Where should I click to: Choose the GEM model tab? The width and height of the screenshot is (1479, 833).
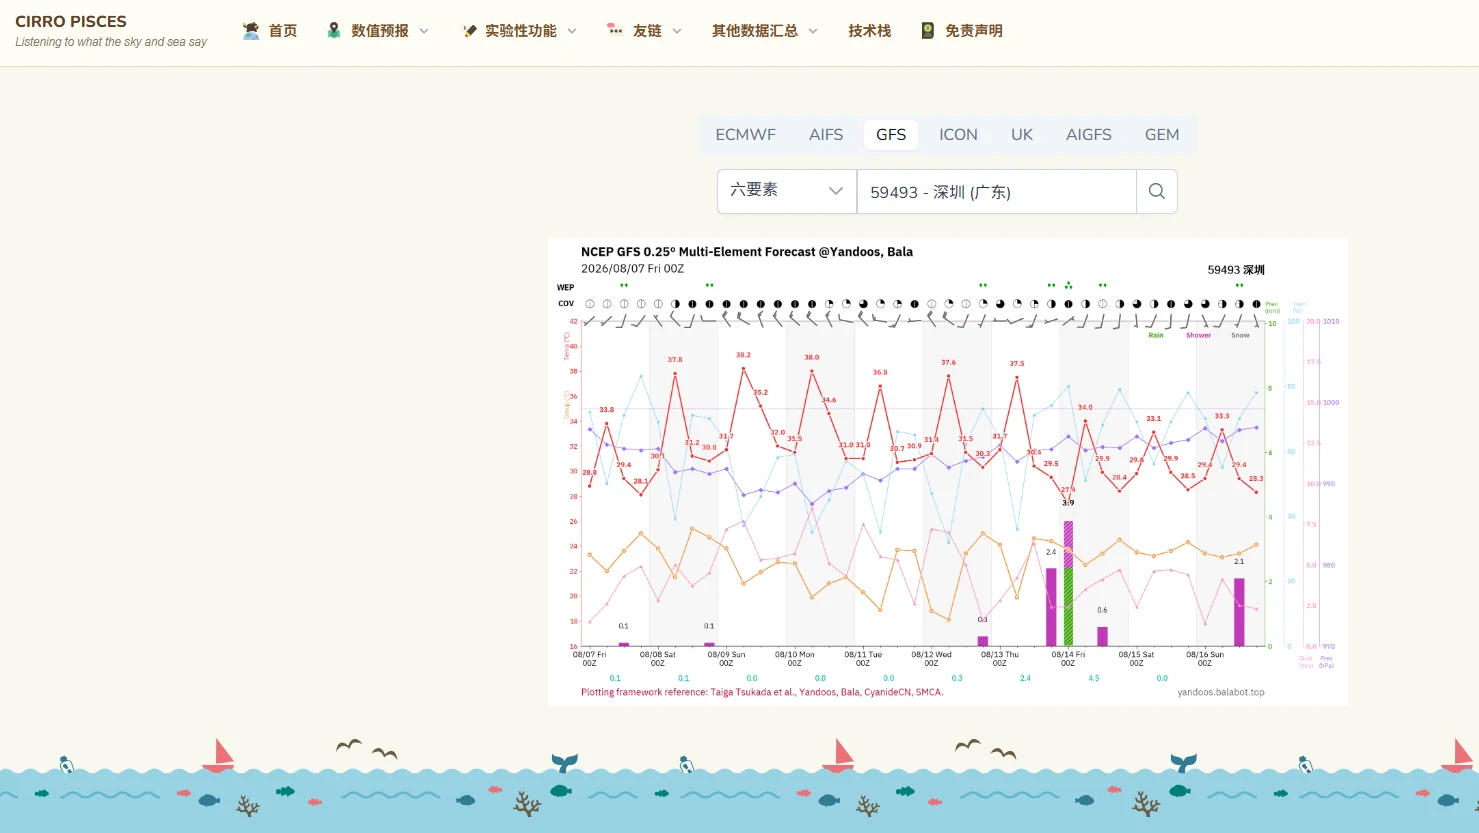pyautogui.click(x=1162, y=134)
